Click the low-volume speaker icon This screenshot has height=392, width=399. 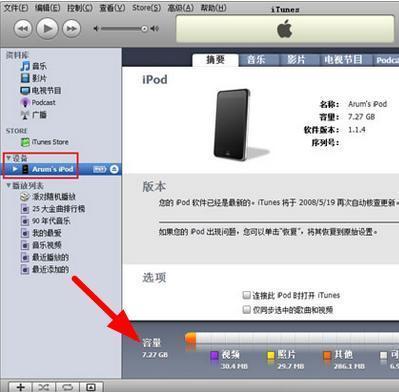(96, 29)
